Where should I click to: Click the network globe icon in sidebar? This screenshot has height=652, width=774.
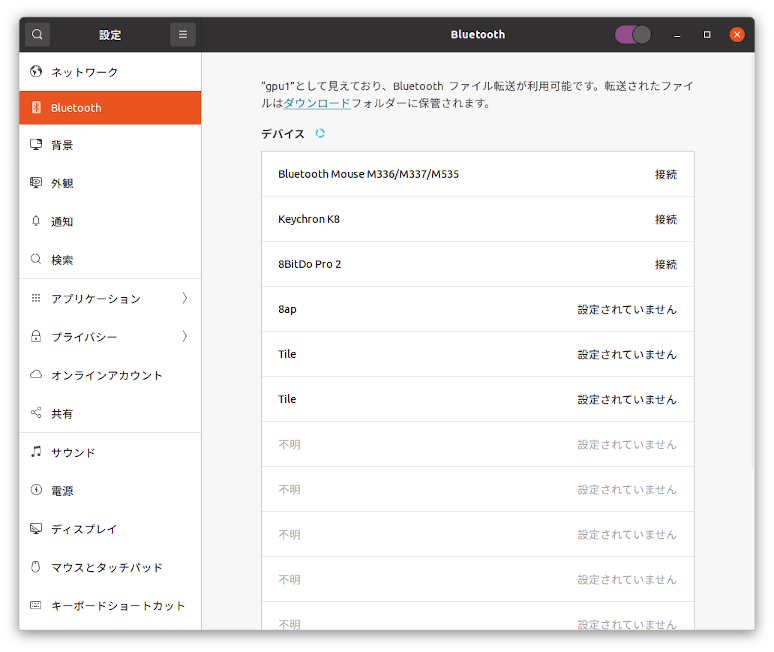(x=36, y=72)
